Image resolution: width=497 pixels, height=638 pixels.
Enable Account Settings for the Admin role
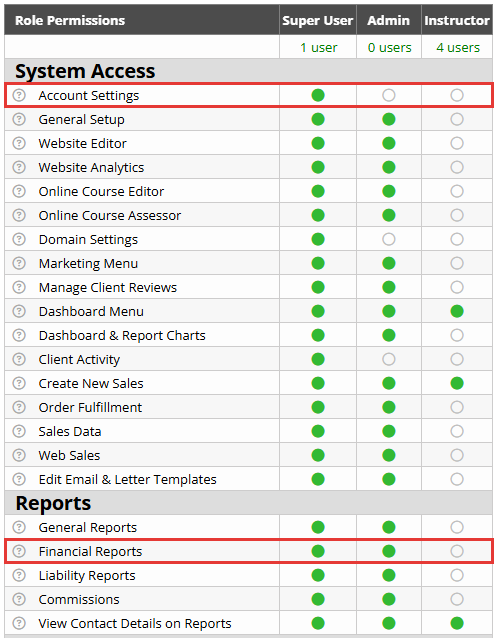click(389, 95)
